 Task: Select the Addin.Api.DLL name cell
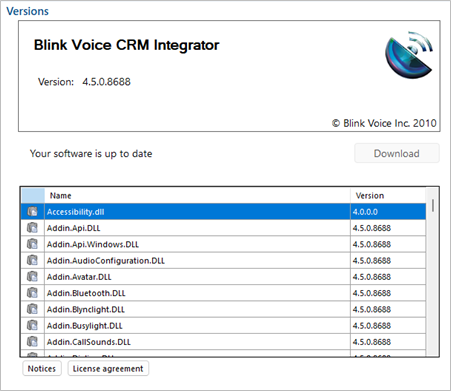point(197,228)
